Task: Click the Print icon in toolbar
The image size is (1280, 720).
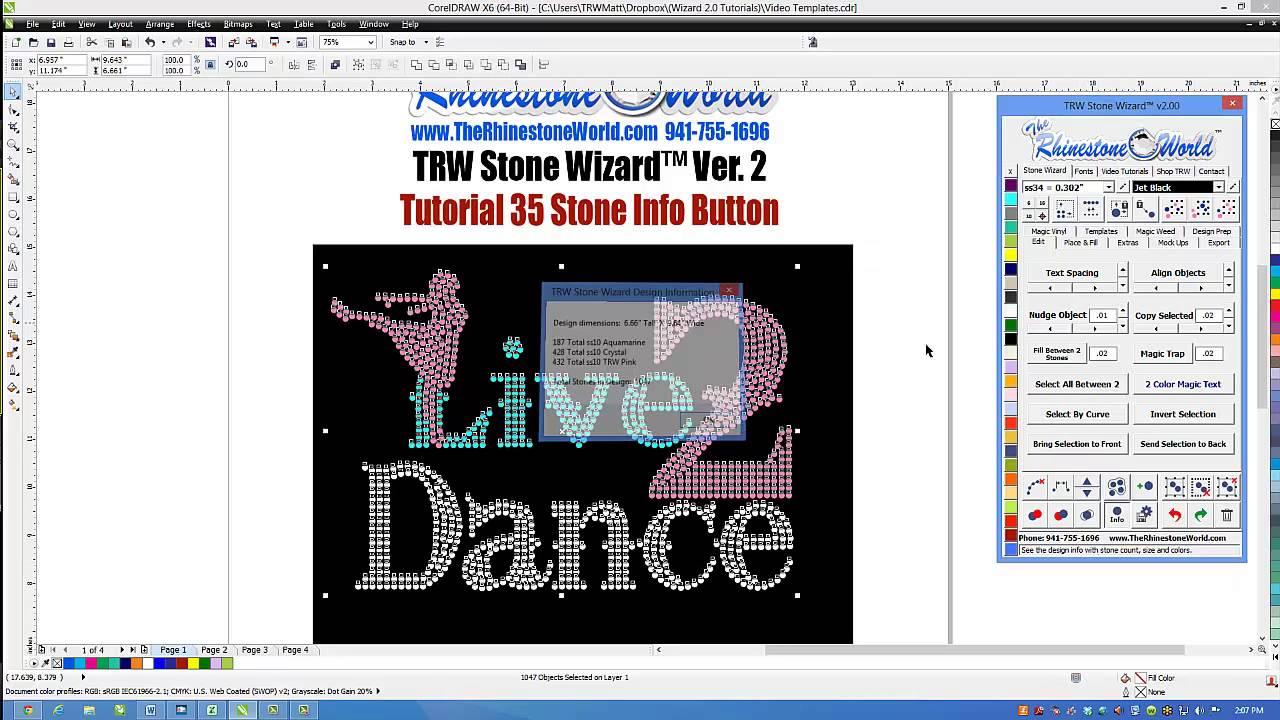Action: coord(68,42)
